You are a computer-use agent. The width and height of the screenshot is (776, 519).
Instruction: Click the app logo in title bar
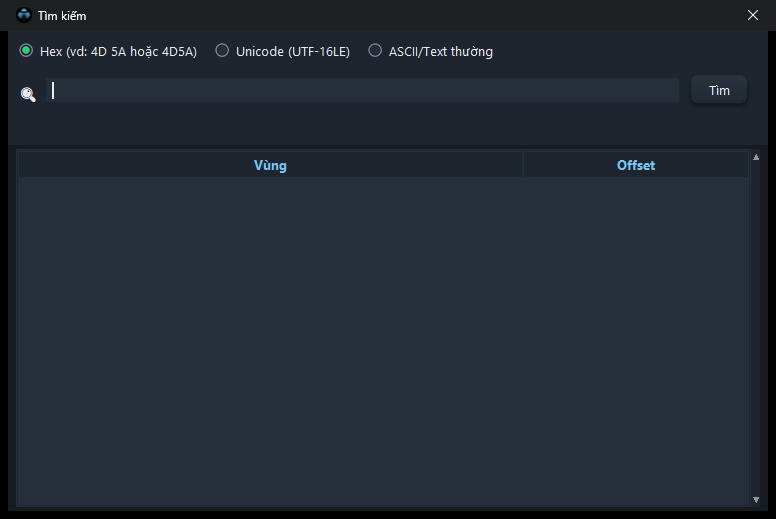[x=23, y=15]
